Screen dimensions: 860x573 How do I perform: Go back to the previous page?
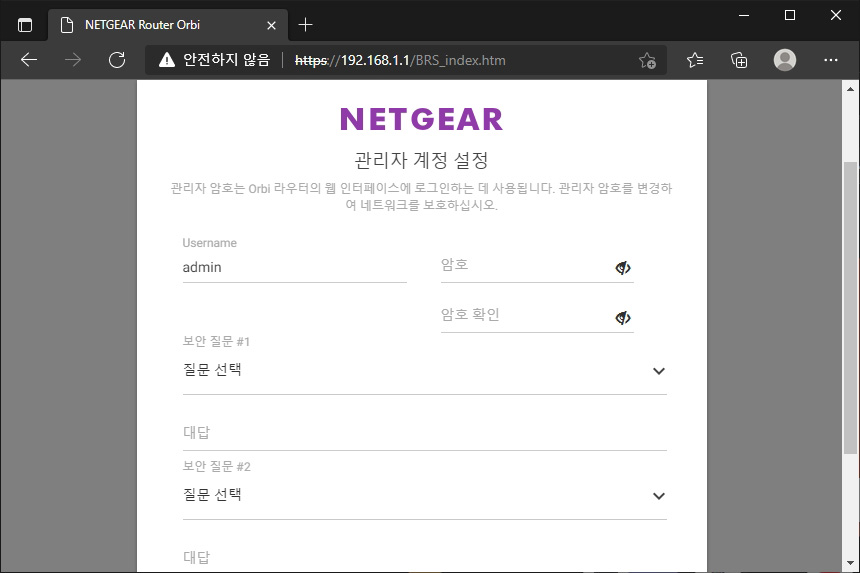[x=29, y=60]
